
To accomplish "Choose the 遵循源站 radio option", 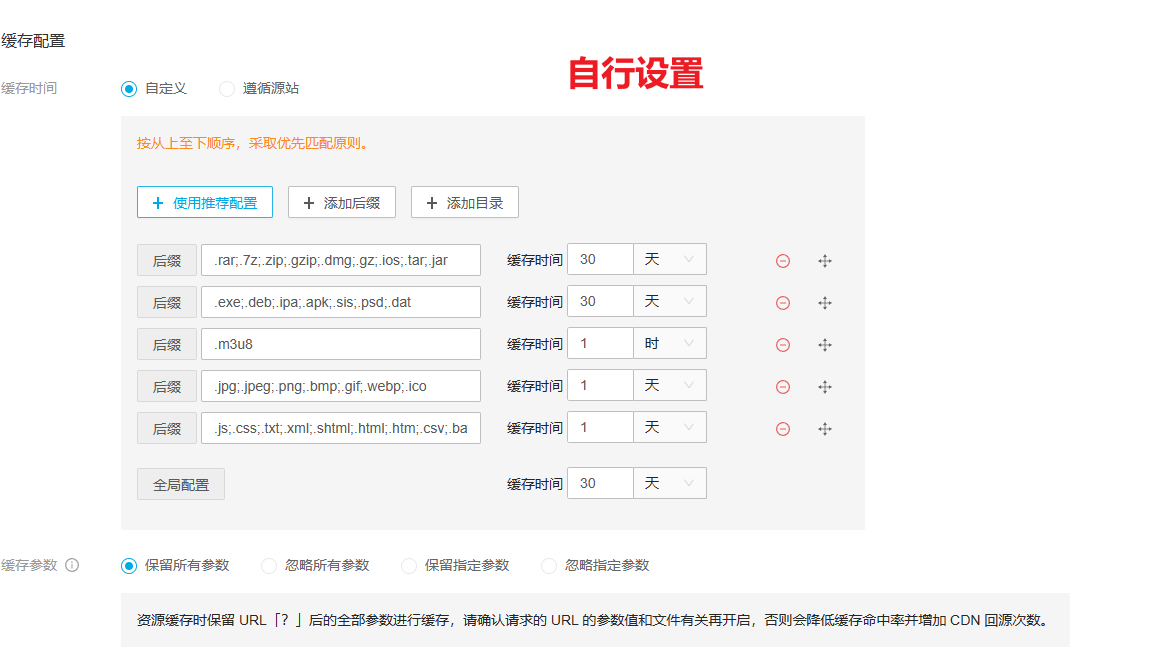I will click(227, 88).
